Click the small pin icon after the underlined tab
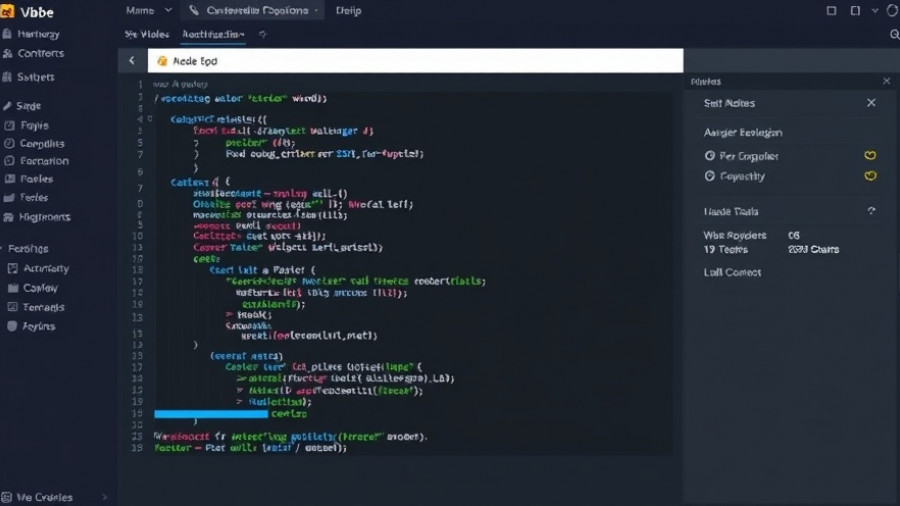 [262, 34]
